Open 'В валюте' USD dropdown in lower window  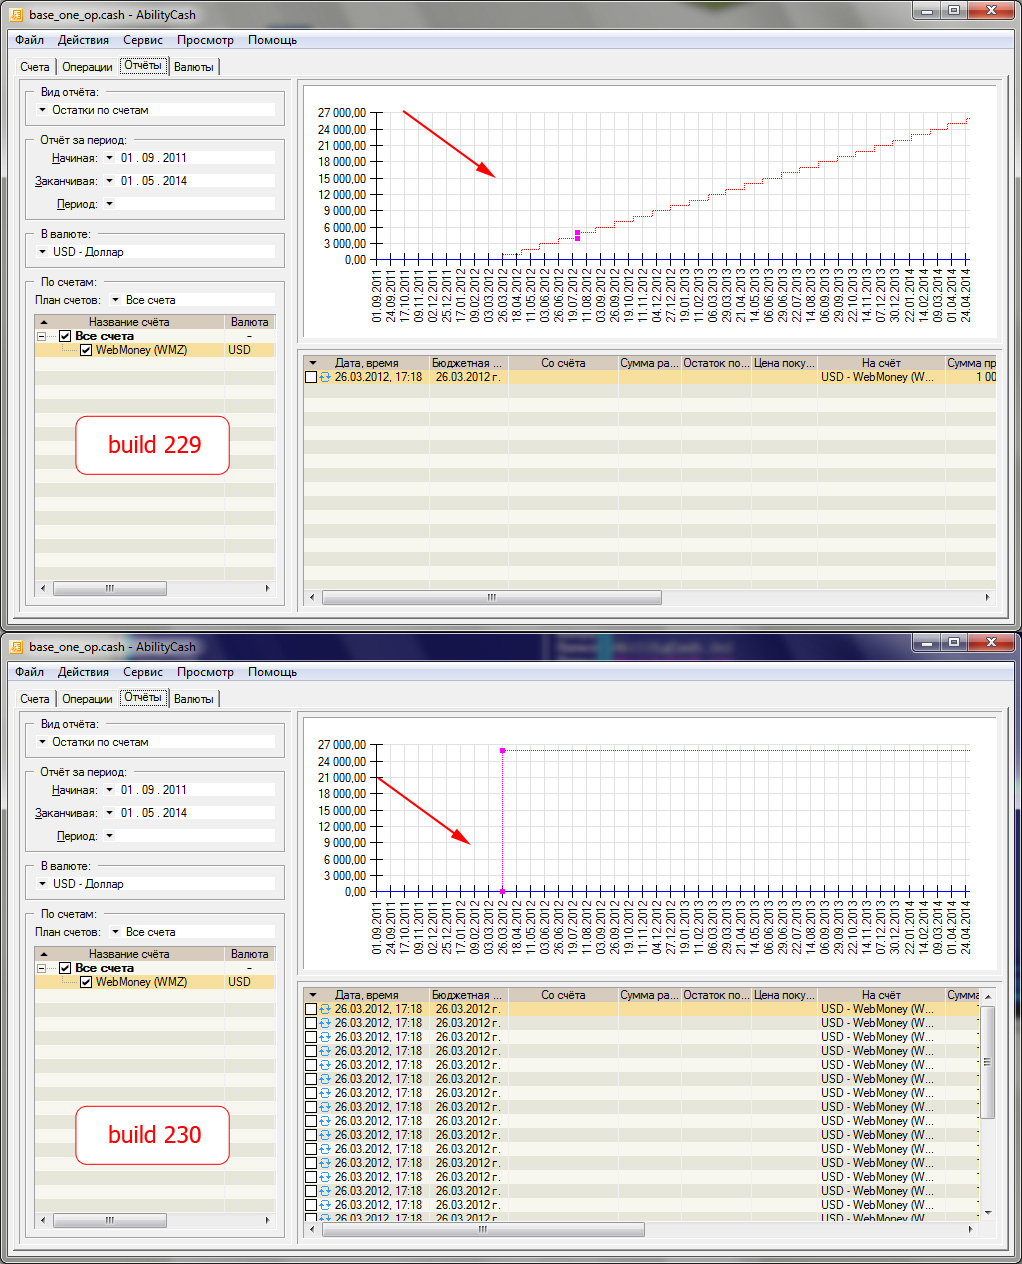pyautogui.click(x=43, y=884)
